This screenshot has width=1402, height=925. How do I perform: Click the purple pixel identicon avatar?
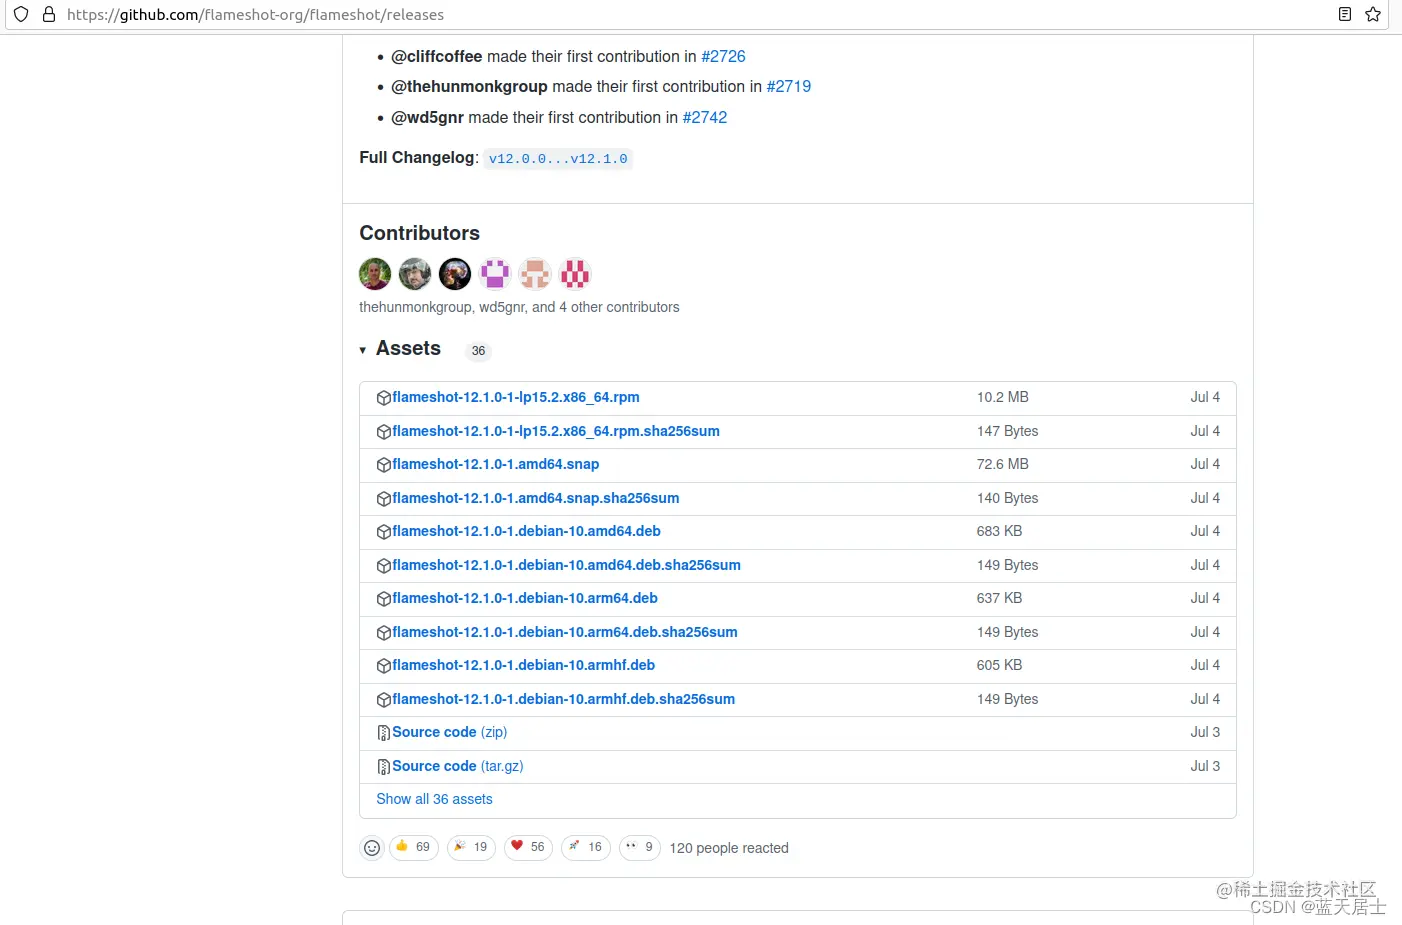[x=495, y=274]
